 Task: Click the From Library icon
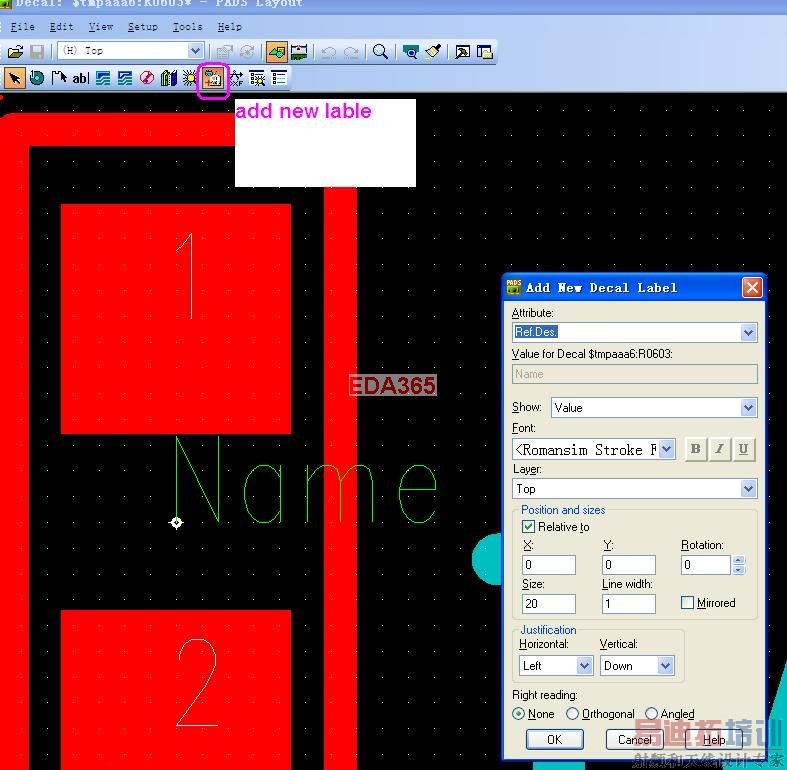point(169,78)
